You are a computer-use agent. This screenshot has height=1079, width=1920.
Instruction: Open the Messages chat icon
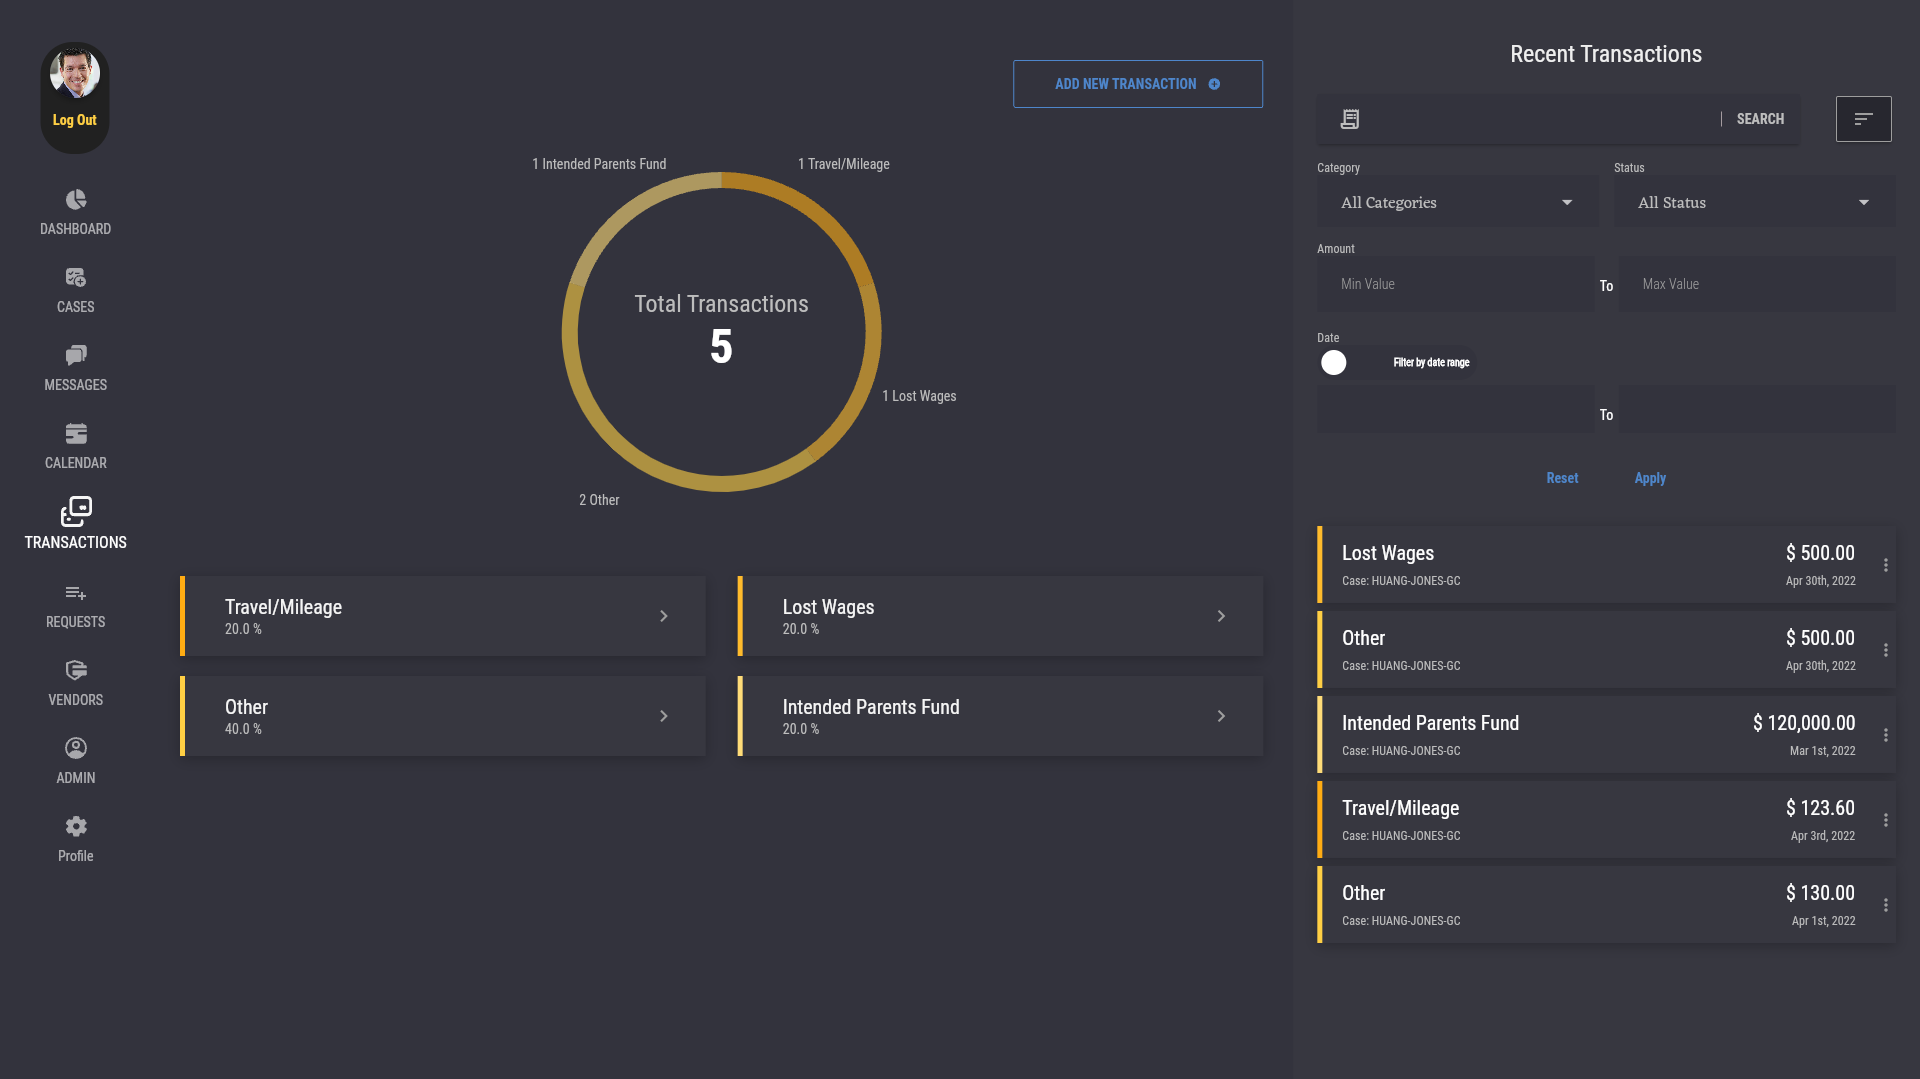[76, 356]
